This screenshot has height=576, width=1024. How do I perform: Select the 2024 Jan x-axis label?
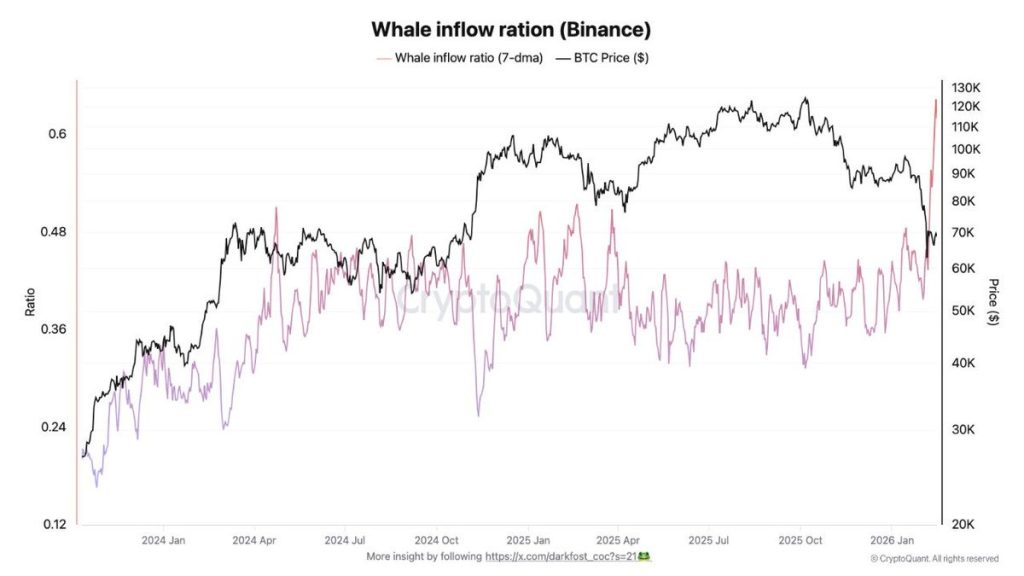pyautogui.click(x=164, y=539)
